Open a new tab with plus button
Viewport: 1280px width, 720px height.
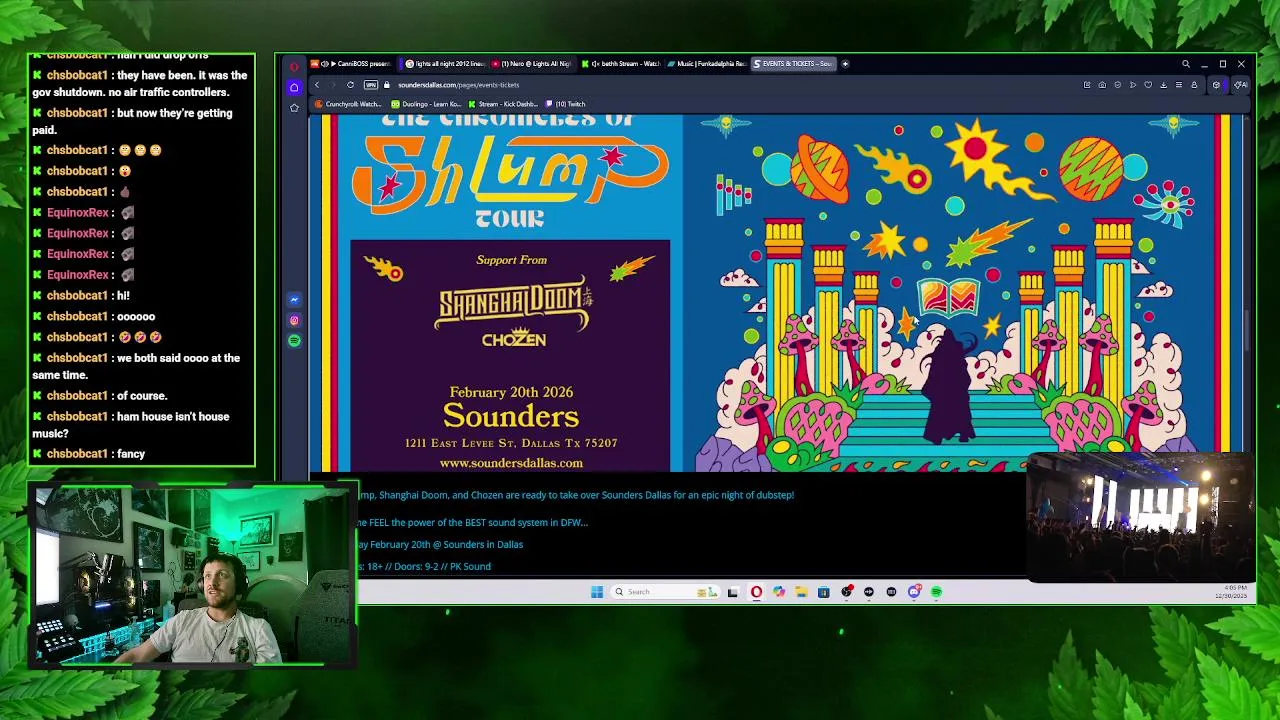(x=845, y=64)
